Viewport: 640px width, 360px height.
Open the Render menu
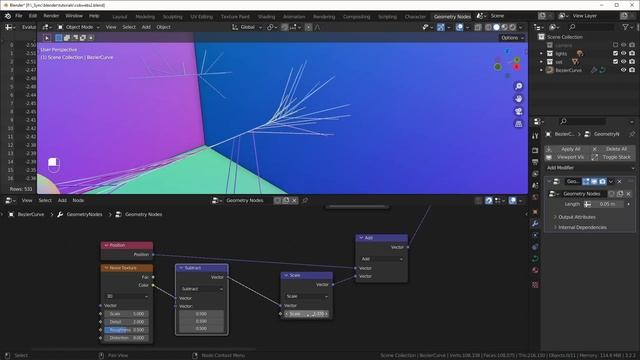(51, 16)
